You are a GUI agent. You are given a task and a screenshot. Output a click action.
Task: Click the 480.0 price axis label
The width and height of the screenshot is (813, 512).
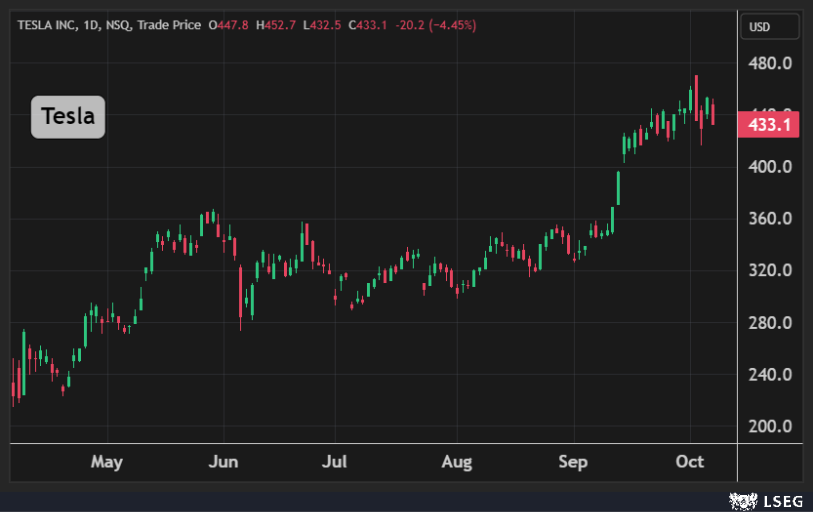(771, 63)
